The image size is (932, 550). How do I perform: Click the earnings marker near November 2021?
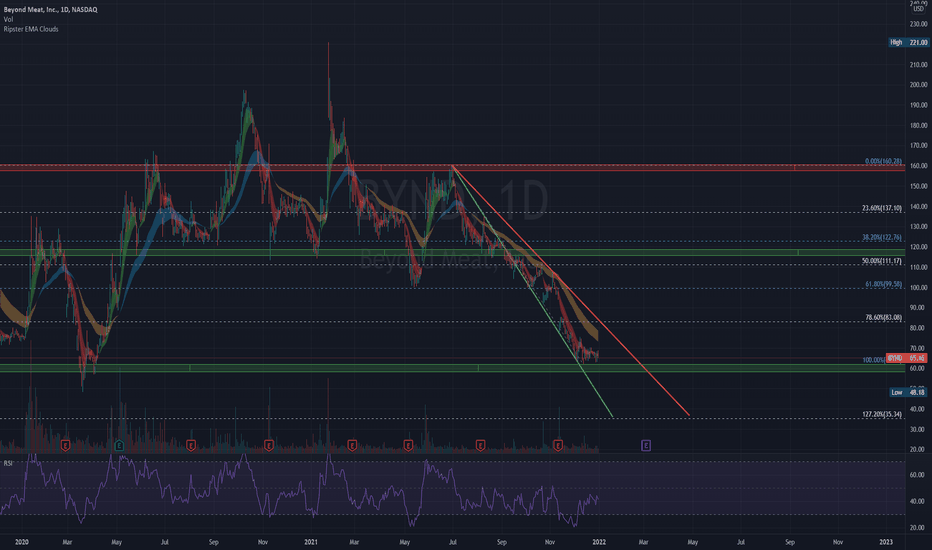pyautogui.click(x=558, y=445)
